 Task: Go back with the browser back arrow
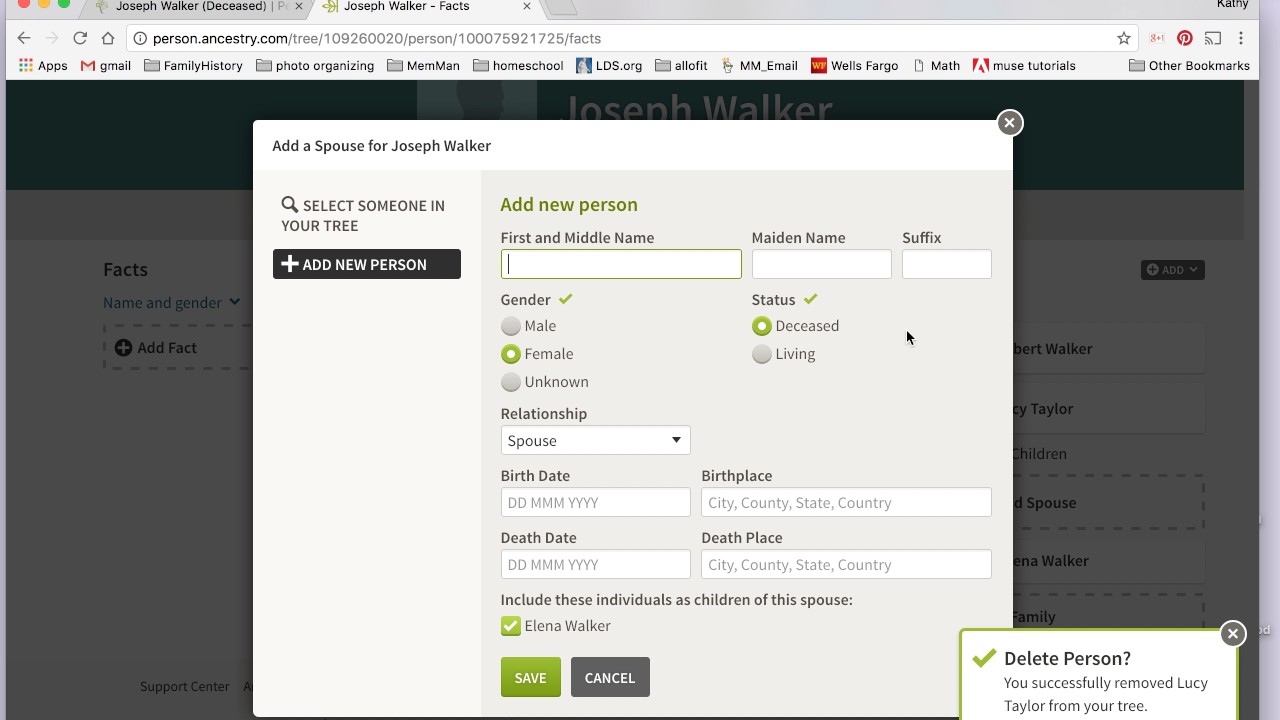(24, 38)
